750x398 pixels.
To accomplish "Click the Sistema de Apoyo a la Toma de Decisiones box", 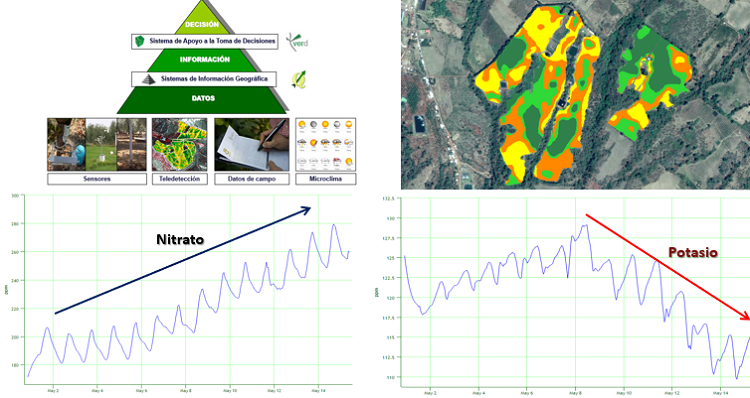I will (205, 41).
